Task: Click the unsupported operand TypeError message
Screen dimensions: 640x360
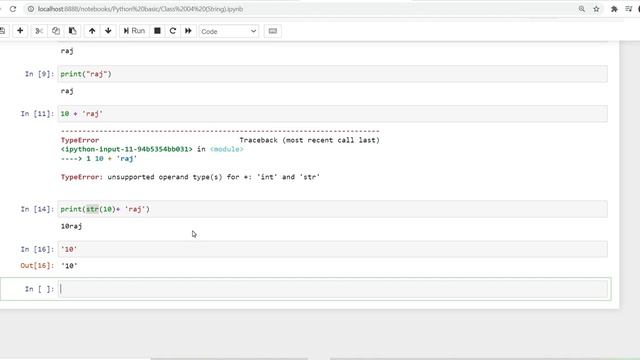Action: pos(190,177)
